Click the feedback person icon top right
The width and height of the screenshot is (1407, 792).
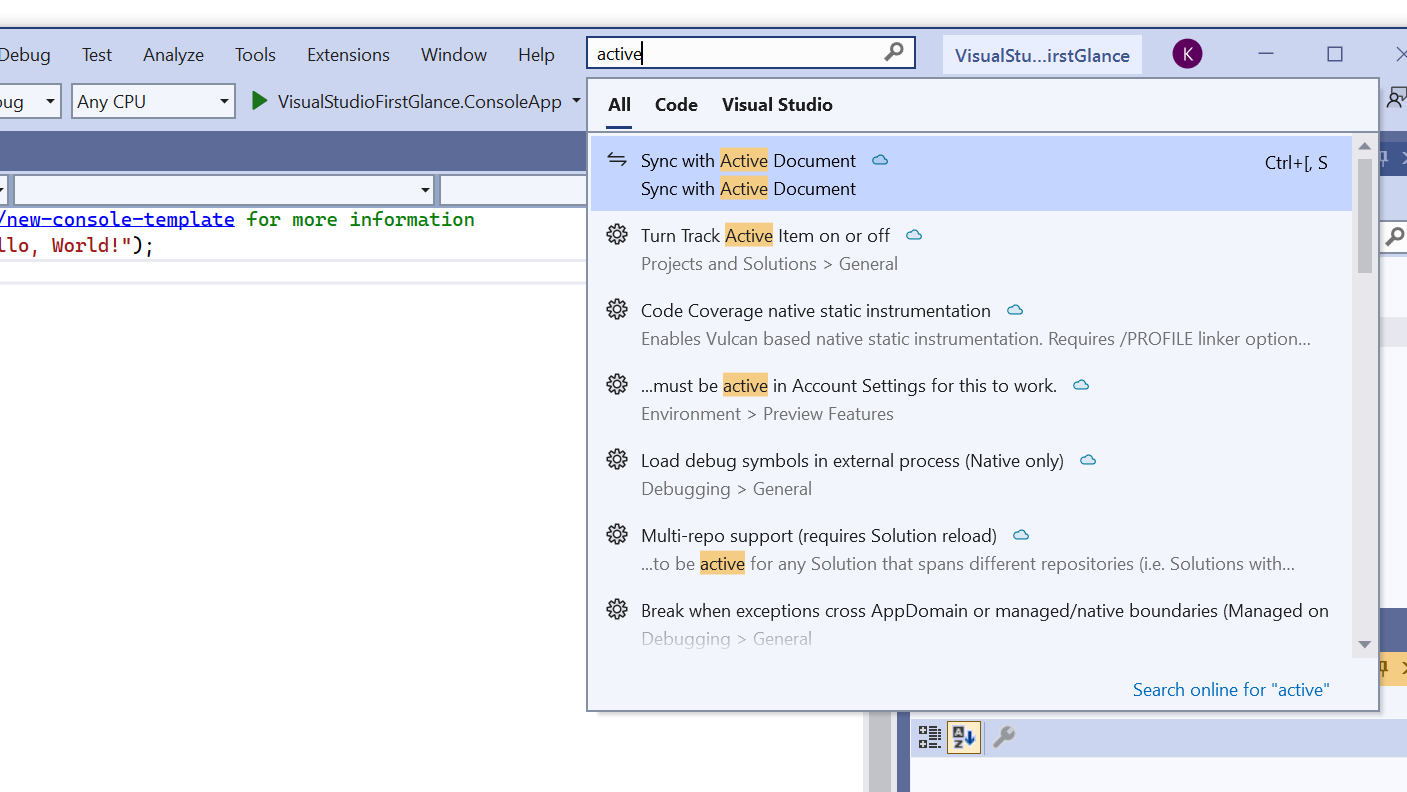coord(1397,97)
